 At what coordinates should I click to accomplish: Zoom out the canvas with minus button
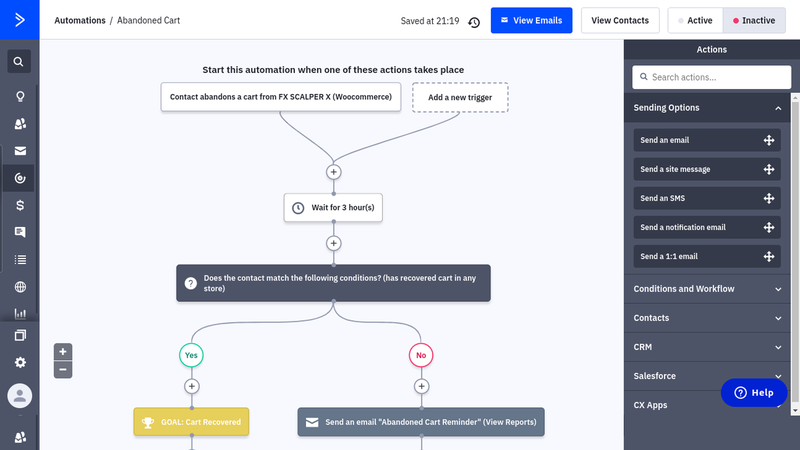click(63, 369)
